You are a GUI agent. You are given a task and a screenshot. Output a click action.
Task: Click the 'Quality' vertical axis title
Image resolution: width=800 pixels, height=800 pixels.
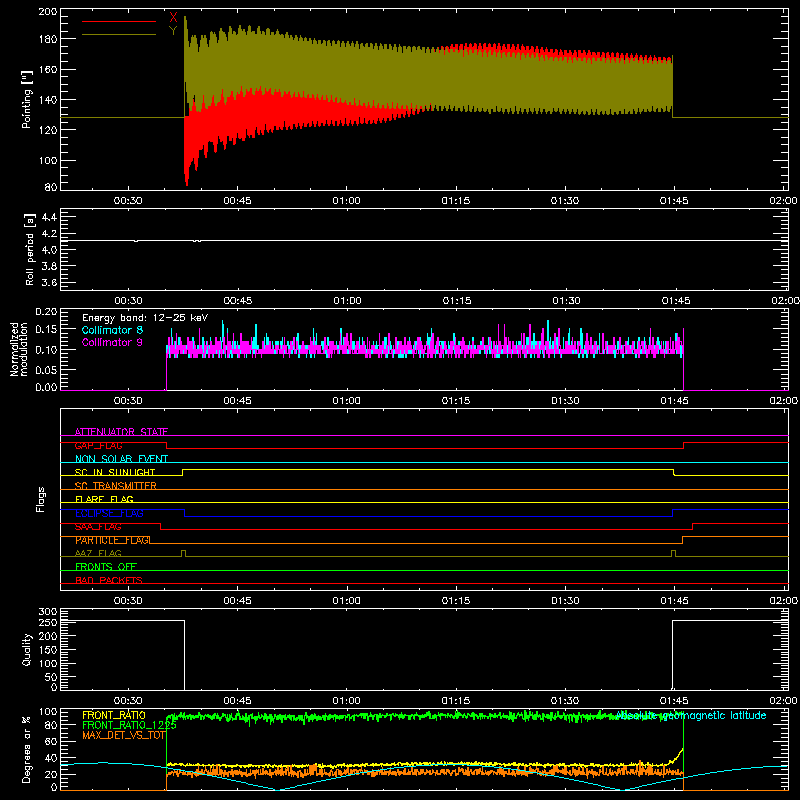[x=27, y=649]
